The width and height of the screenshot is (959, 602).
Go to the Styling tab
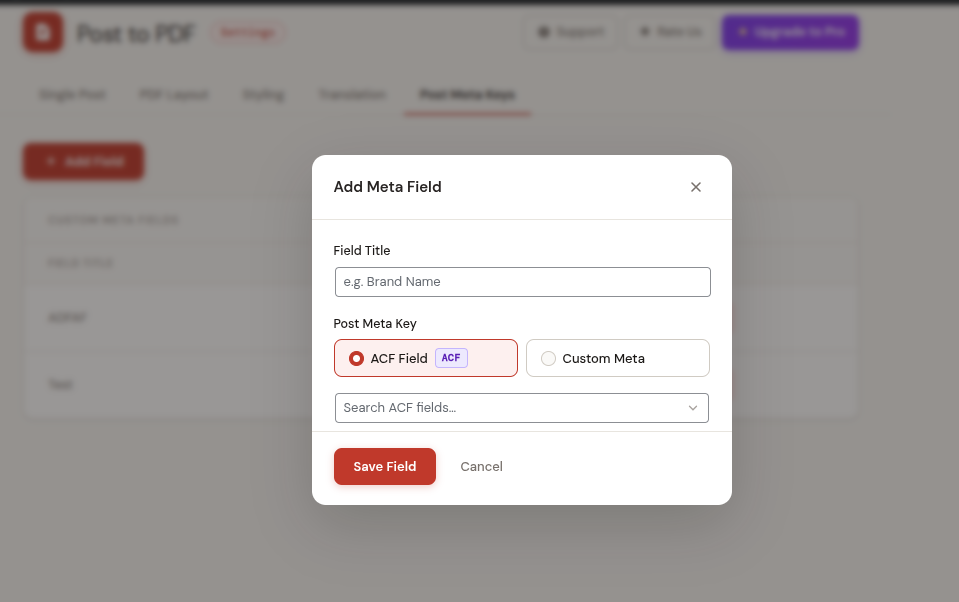pos(263,95)
